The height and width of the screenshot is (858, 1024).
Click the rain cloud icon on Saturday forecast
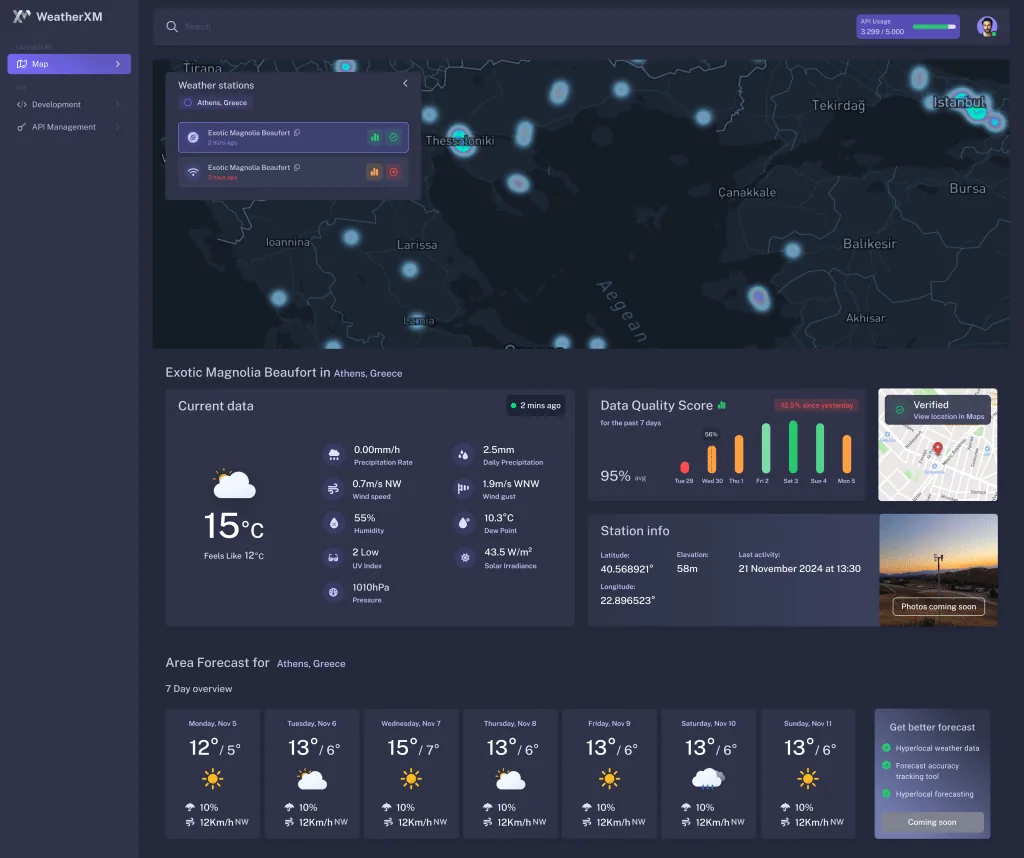[x=708, y=779]
